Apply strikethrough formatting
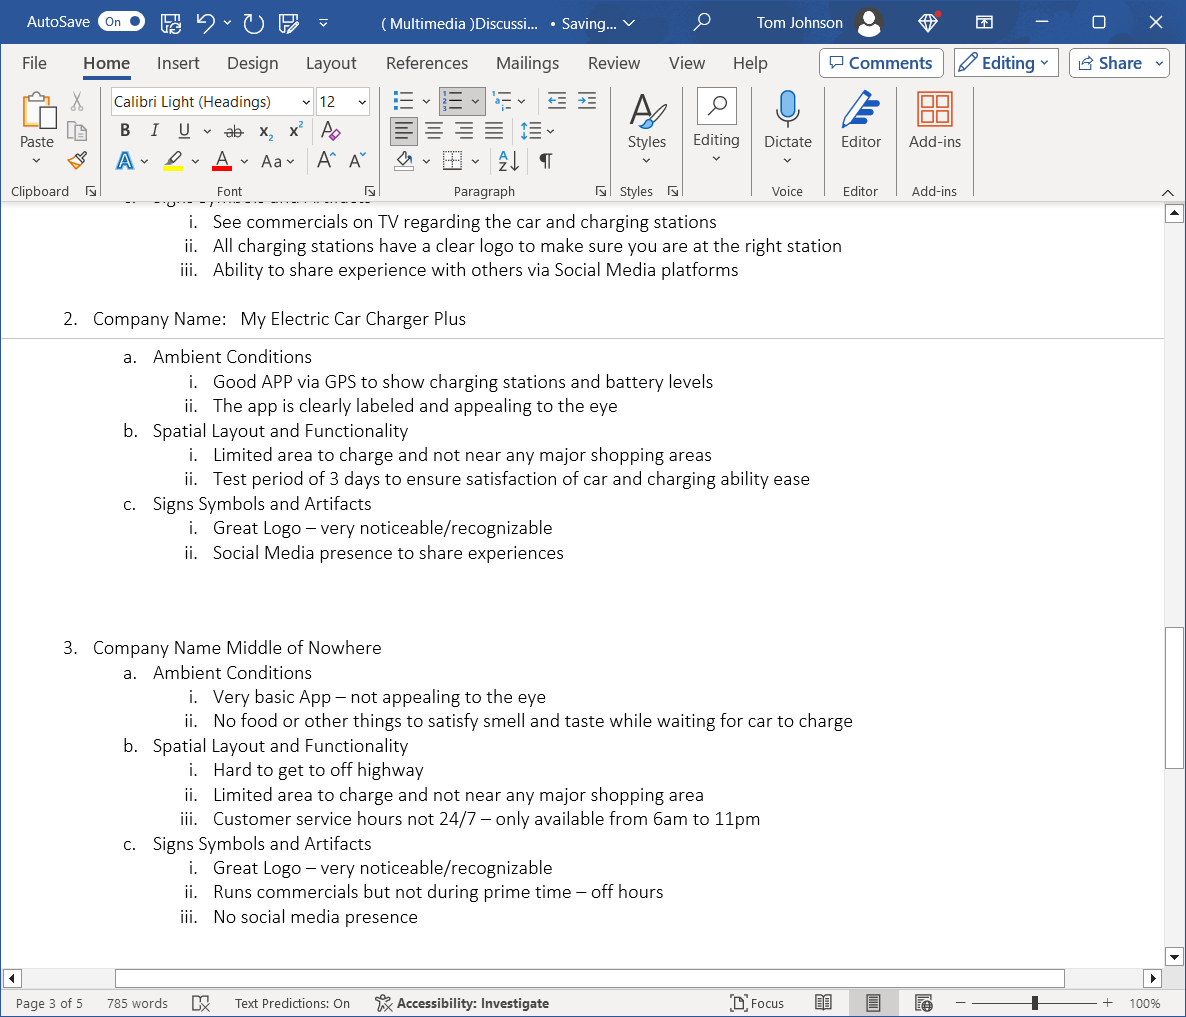 234,132
